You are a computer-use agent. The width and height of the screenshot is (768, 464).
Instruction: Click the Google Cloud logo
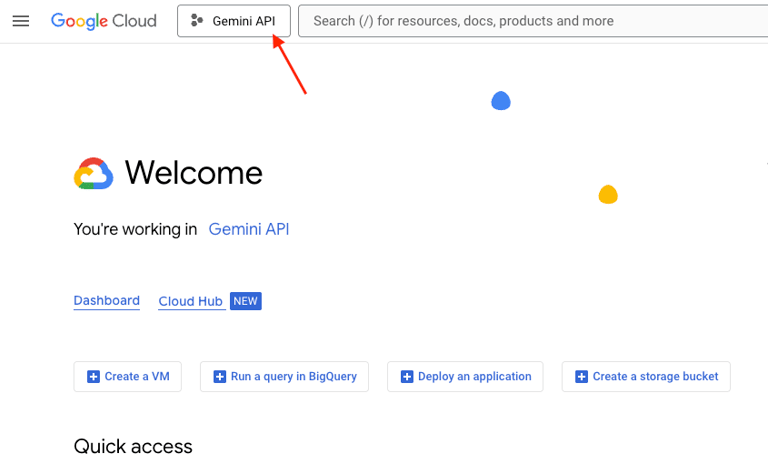(x=104, y=21)
